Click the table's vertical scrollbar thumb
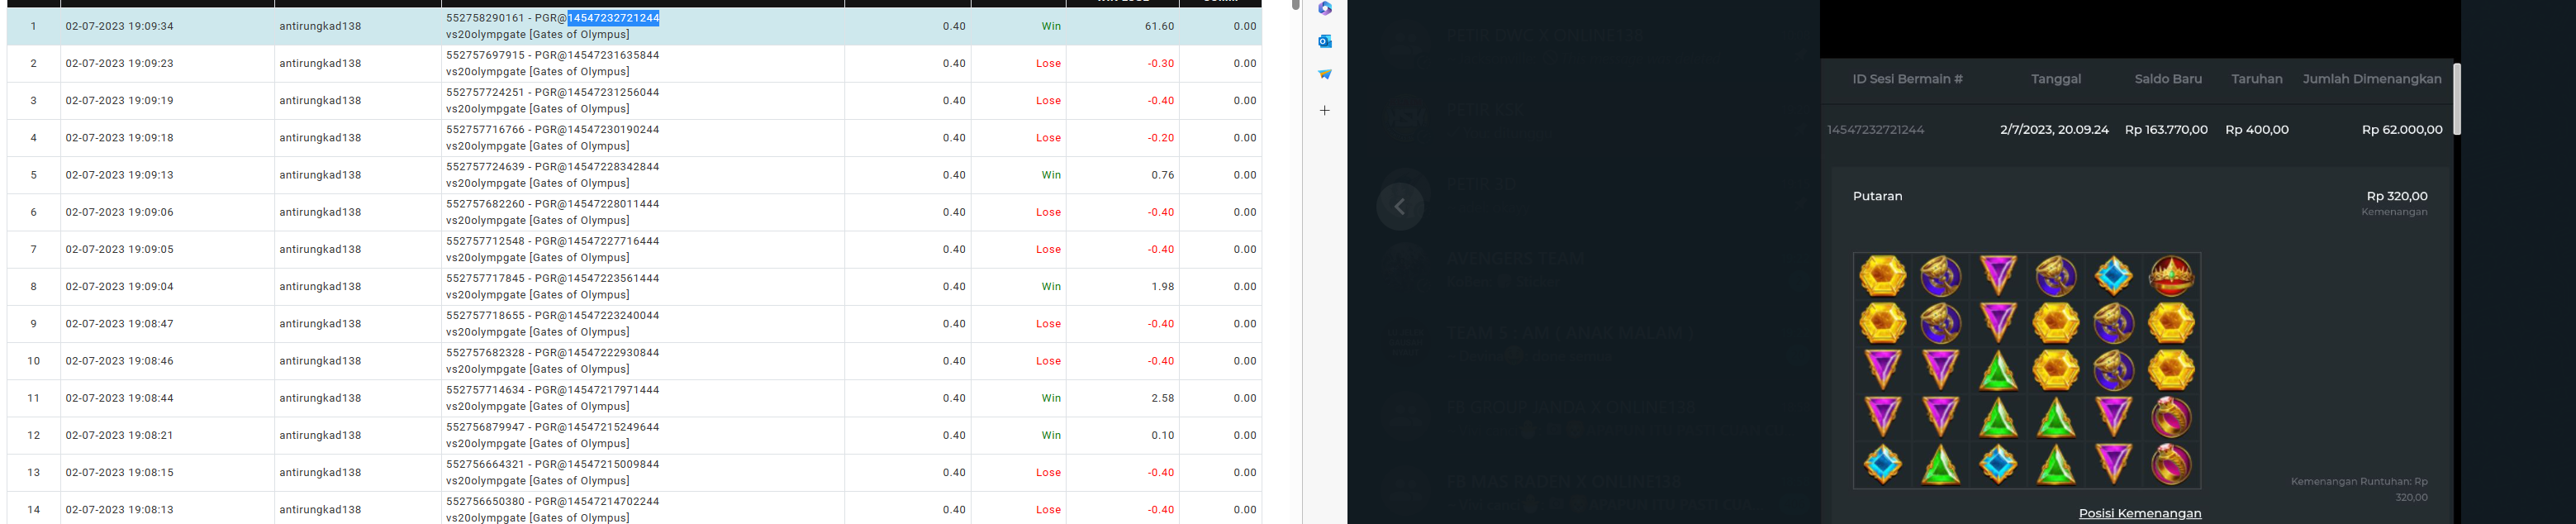Viewport: 2576px width, 524px height. pyautogui.click(x=1296, y=5)
